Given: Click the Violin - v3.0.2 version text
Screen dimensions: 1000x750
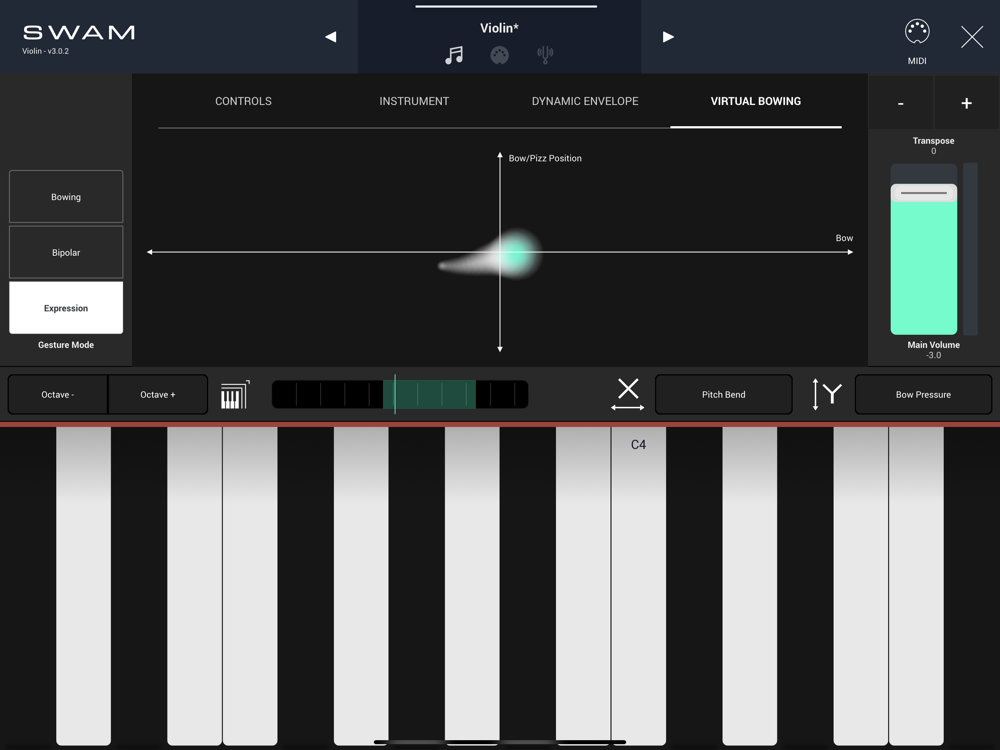Looking at the screenshot, I should tap(45, 51).
